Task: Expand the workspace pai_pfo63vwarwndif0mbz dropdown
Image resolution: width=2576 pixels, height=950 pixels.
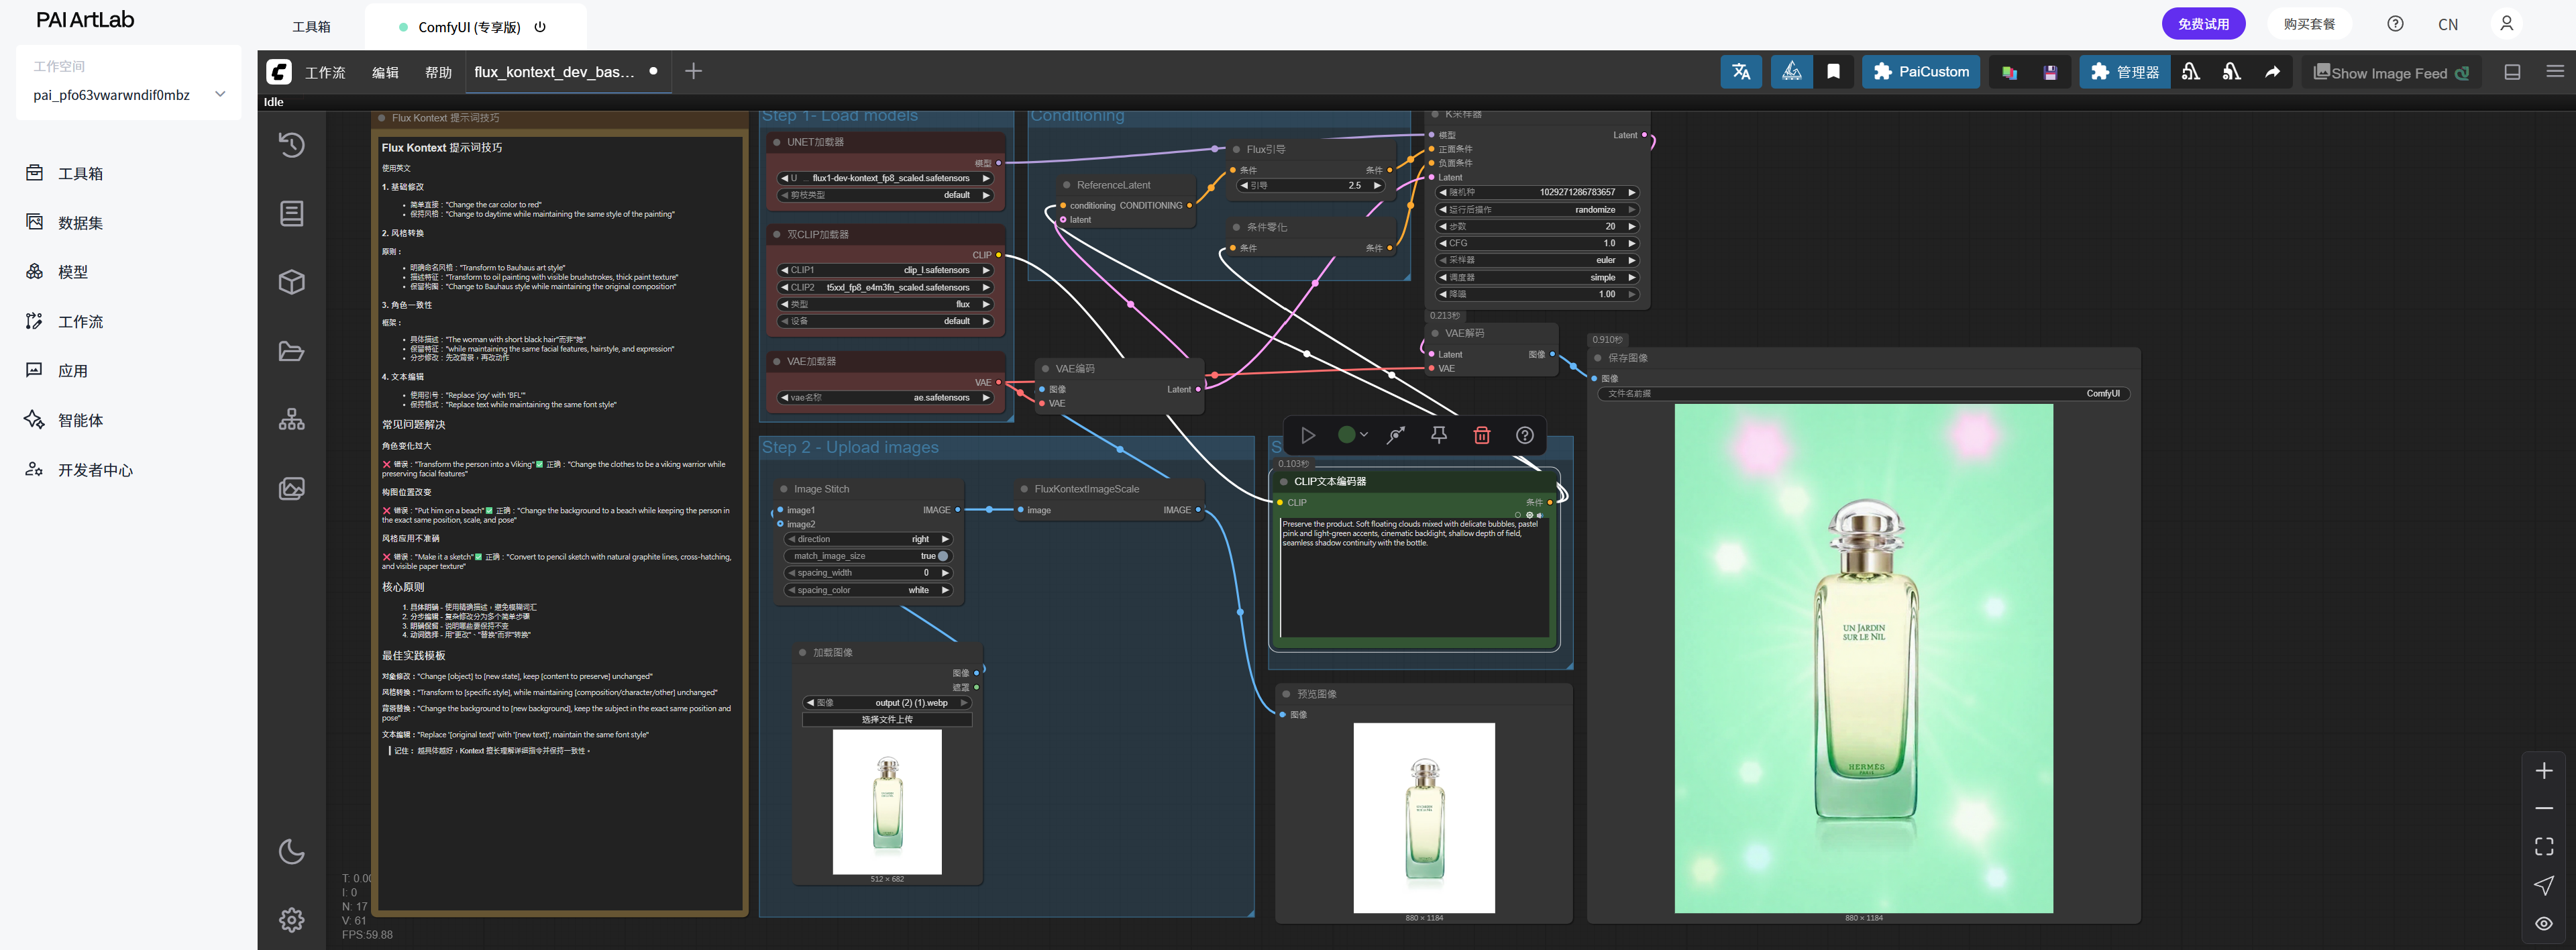Action: coord(220,95)
